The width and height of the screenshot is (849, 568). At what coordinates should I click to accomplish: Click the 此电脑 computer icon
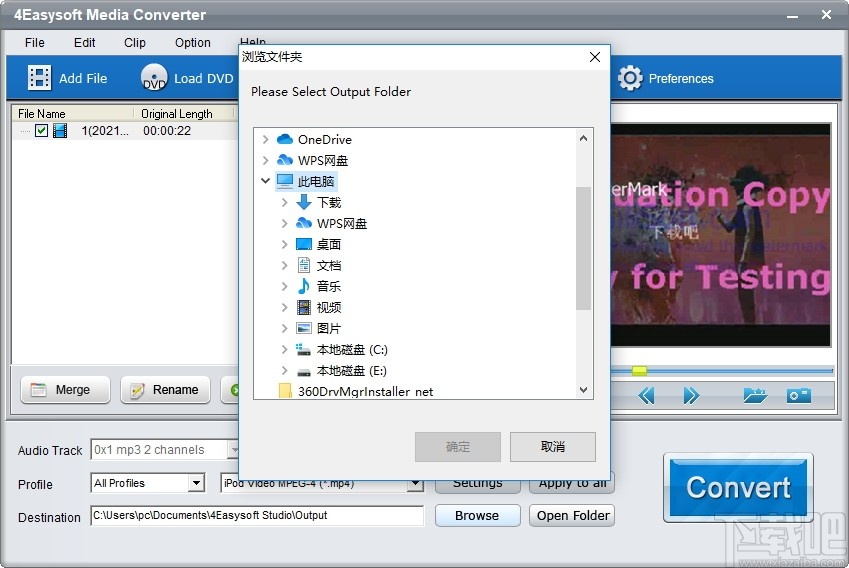coord(285,181)
